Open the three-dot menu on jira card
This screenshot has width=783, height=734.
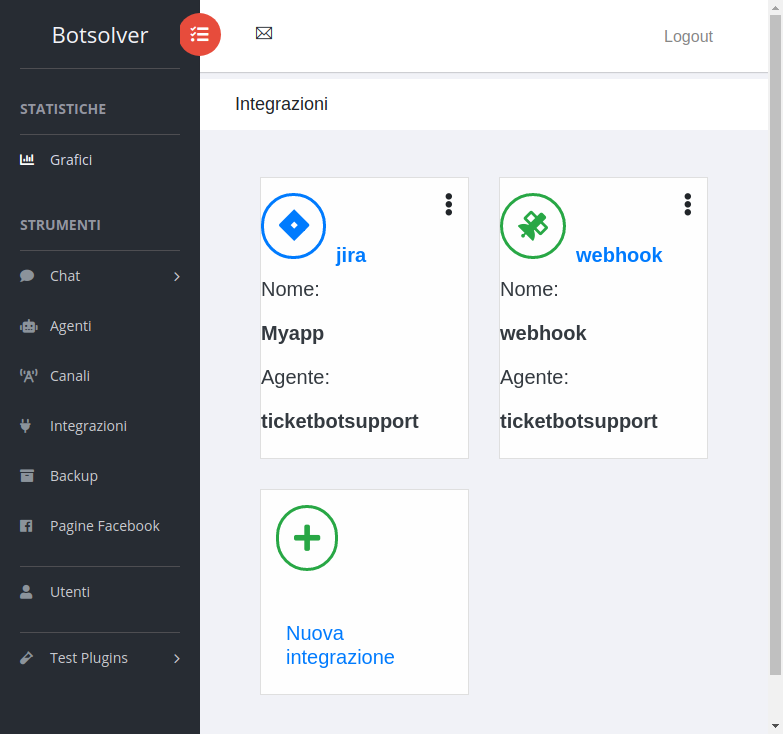click(x=449, y=205)
